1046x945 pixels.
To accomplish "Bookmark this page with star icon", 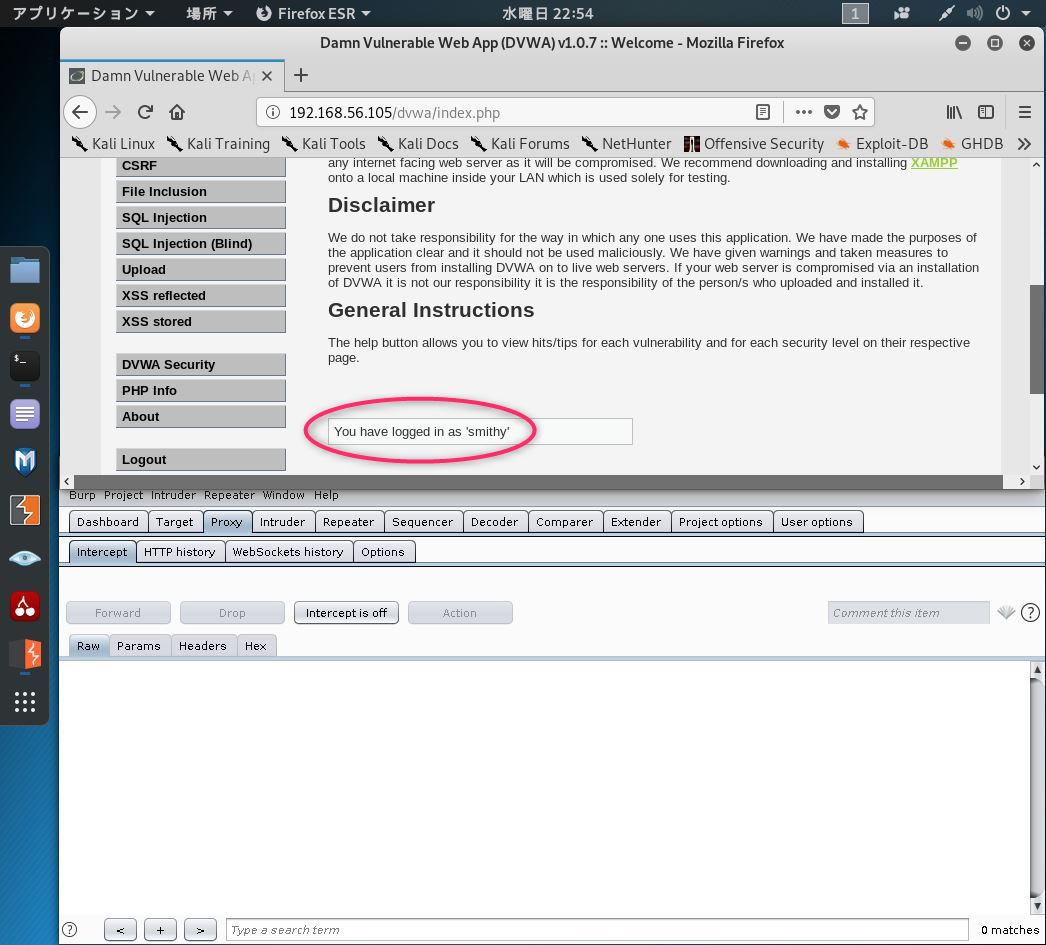I will 860,112.
